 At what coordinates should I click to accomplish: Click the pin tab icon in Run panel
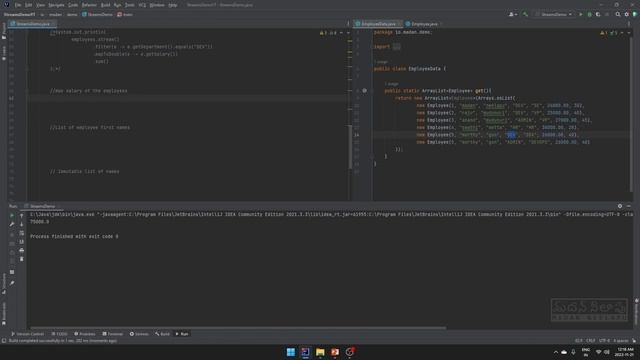point(12,283)
